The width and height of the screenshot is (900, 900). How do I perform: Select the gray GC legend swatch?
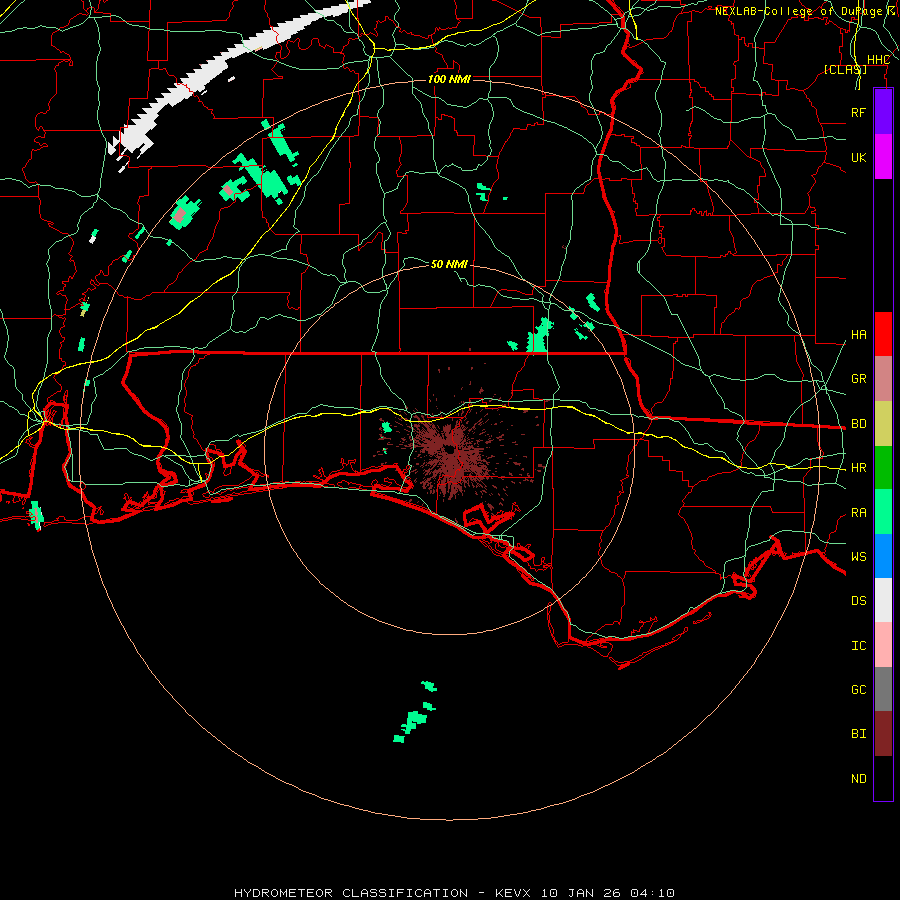tap(883, 689)
